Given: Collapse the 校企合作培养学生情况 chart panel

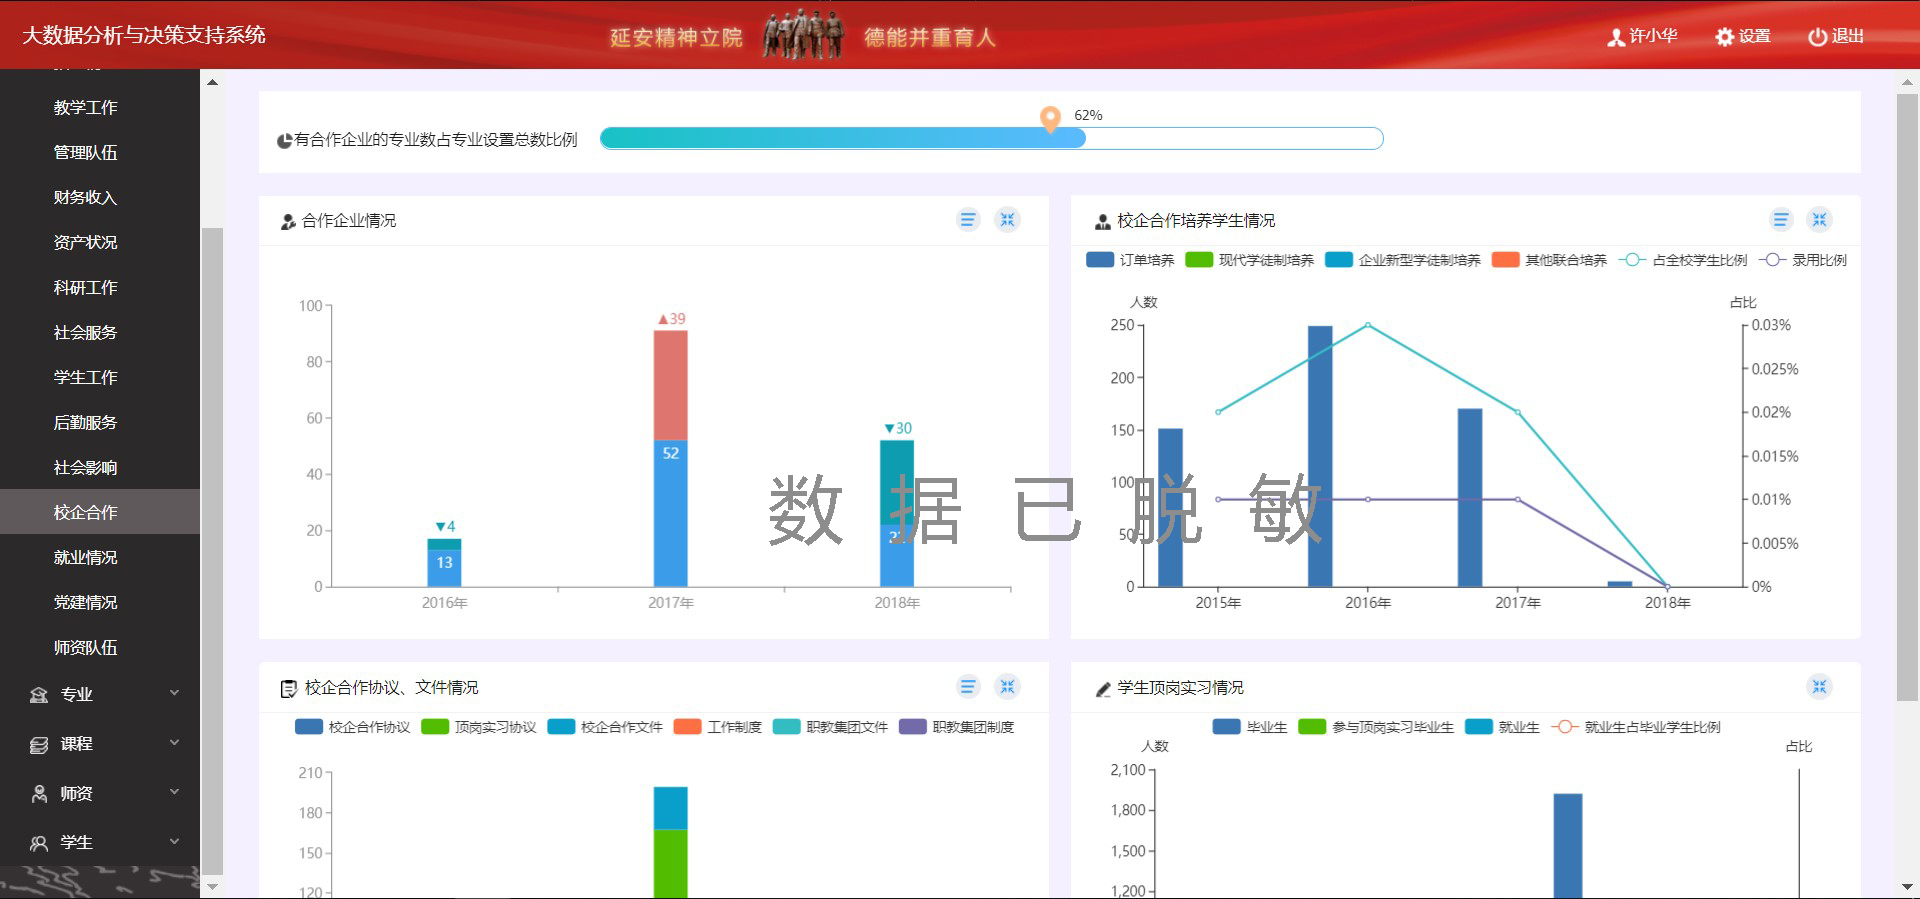Looking at the screenshot, I should [1819, 220].
